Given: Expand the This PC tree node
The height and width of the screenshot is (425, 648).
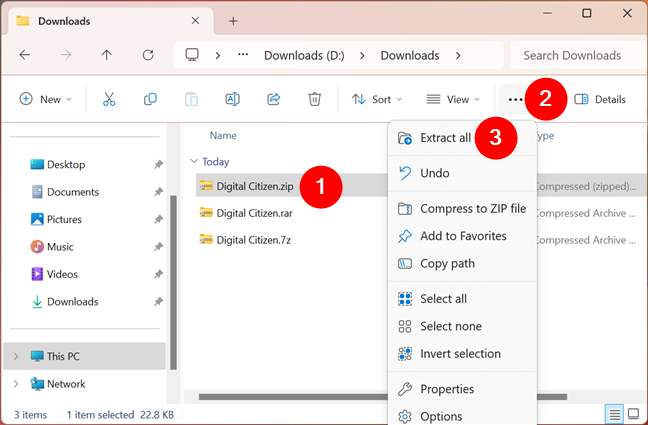Looking at the screenshot, I should coord(16,356).
